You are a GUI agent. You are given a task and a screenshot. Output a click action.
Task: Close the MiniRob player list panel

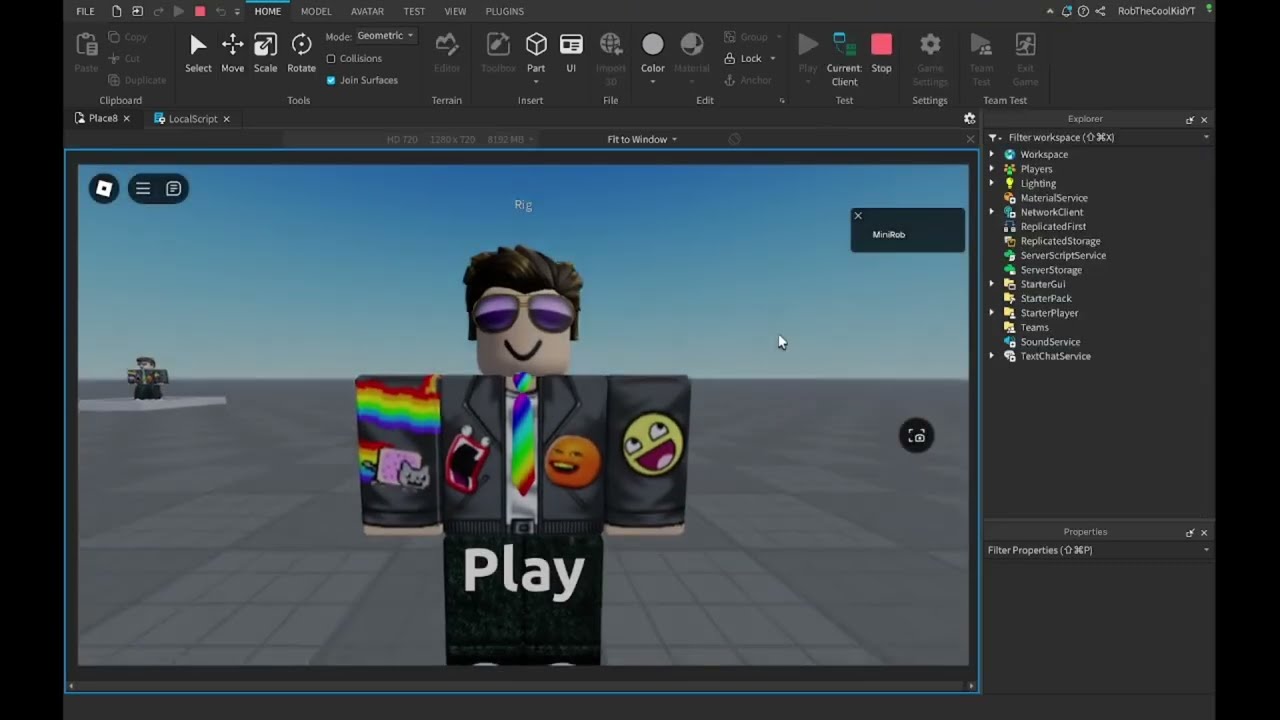click(x=857, y=215)
